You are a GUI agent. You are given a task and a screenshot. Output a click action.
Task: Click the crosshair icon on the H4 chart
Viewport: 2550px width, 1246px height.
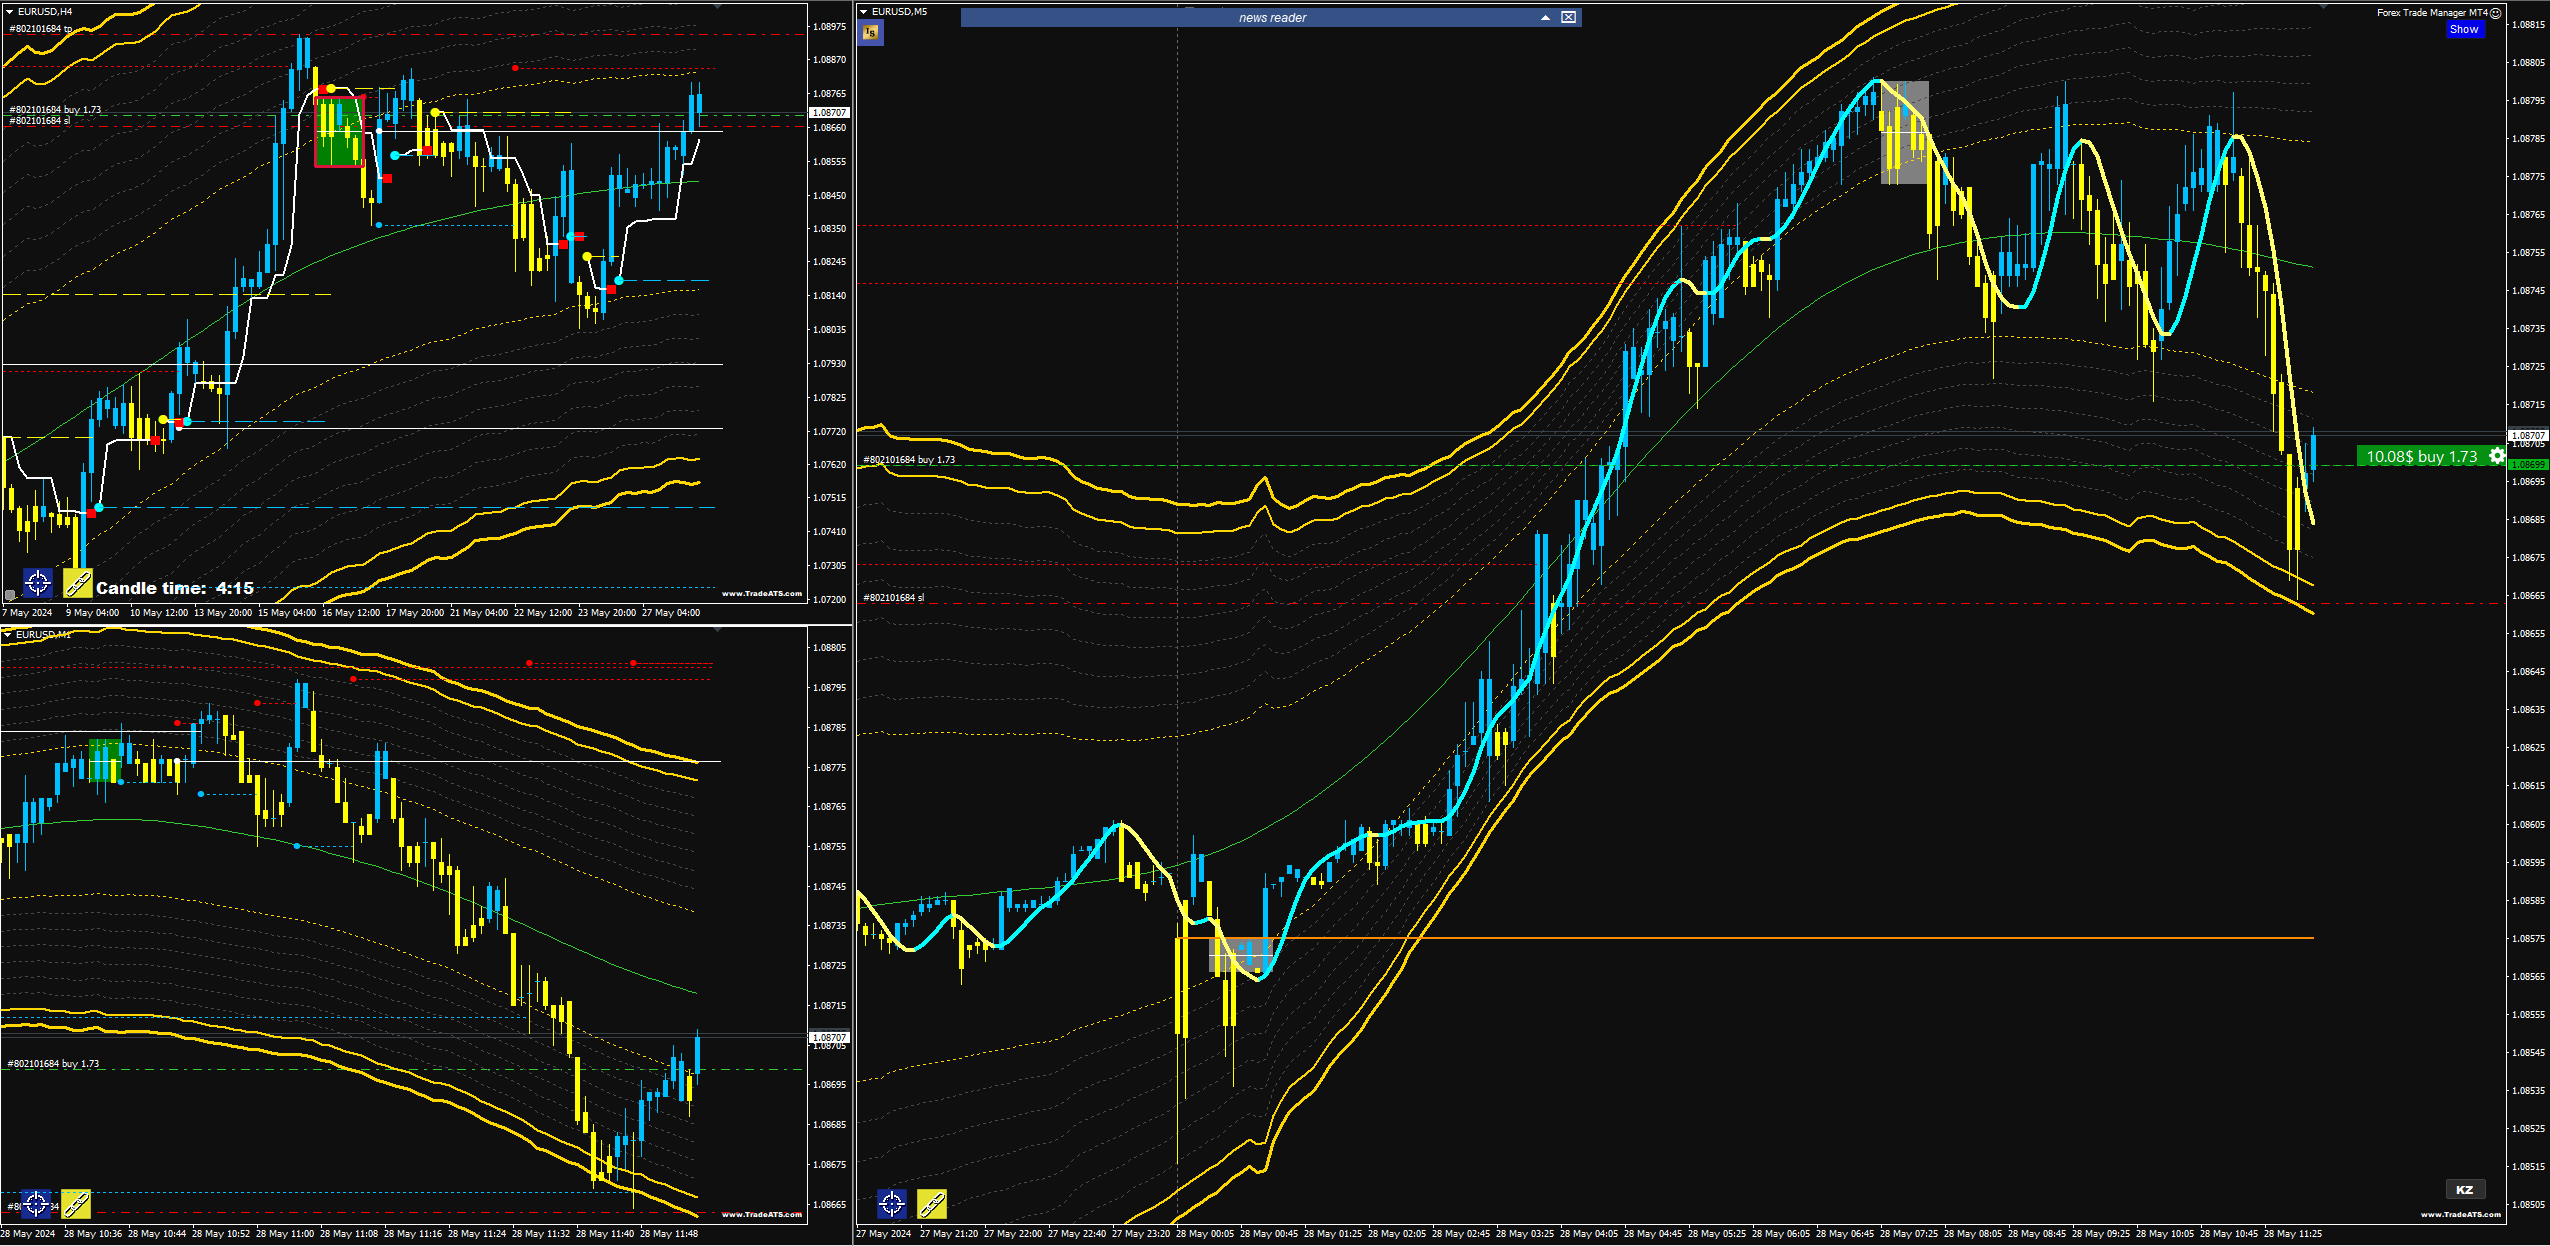click(37, 582)
